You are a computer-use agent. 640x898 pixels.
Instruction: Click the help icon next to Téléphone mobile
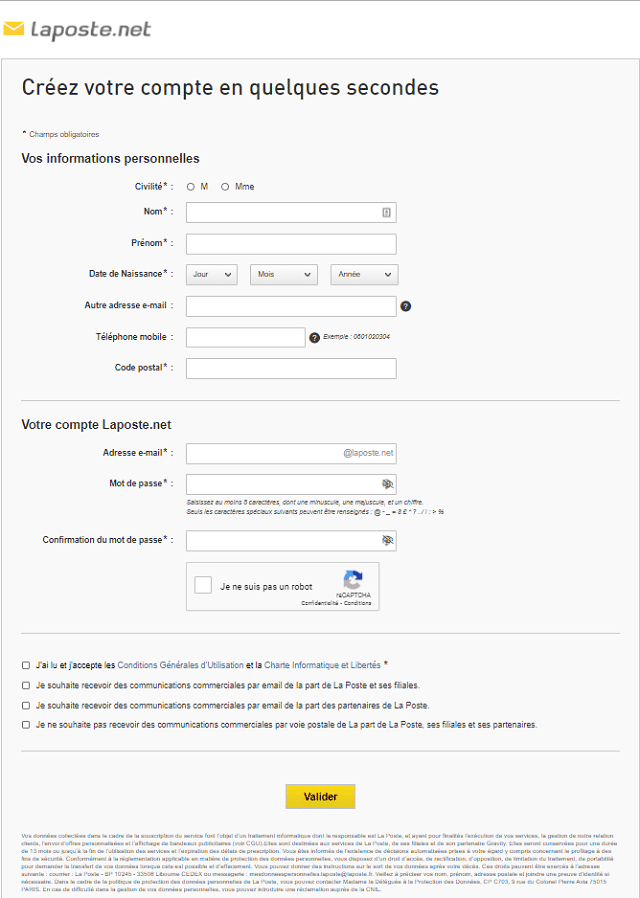coord(316,337)
